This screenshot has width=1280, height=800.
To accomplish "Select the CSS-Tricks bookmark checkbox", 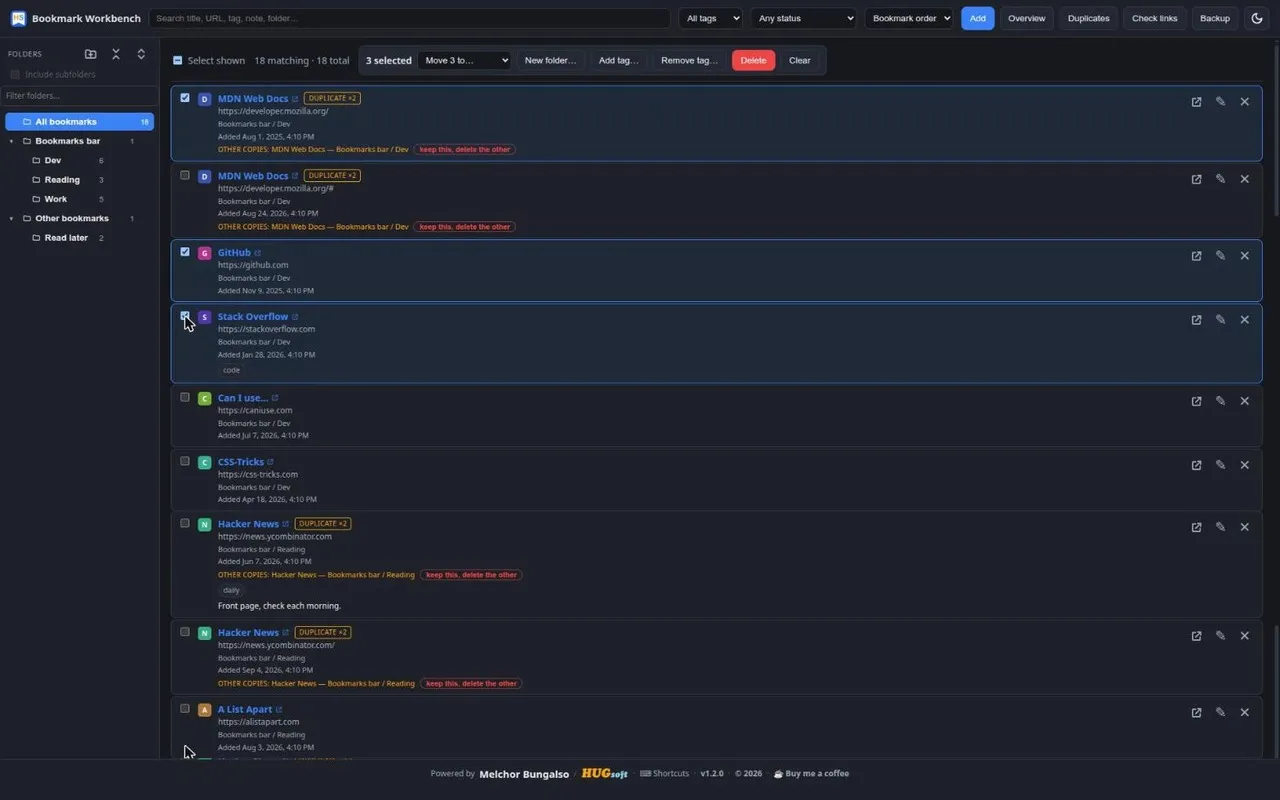I will tap(185, 461).
